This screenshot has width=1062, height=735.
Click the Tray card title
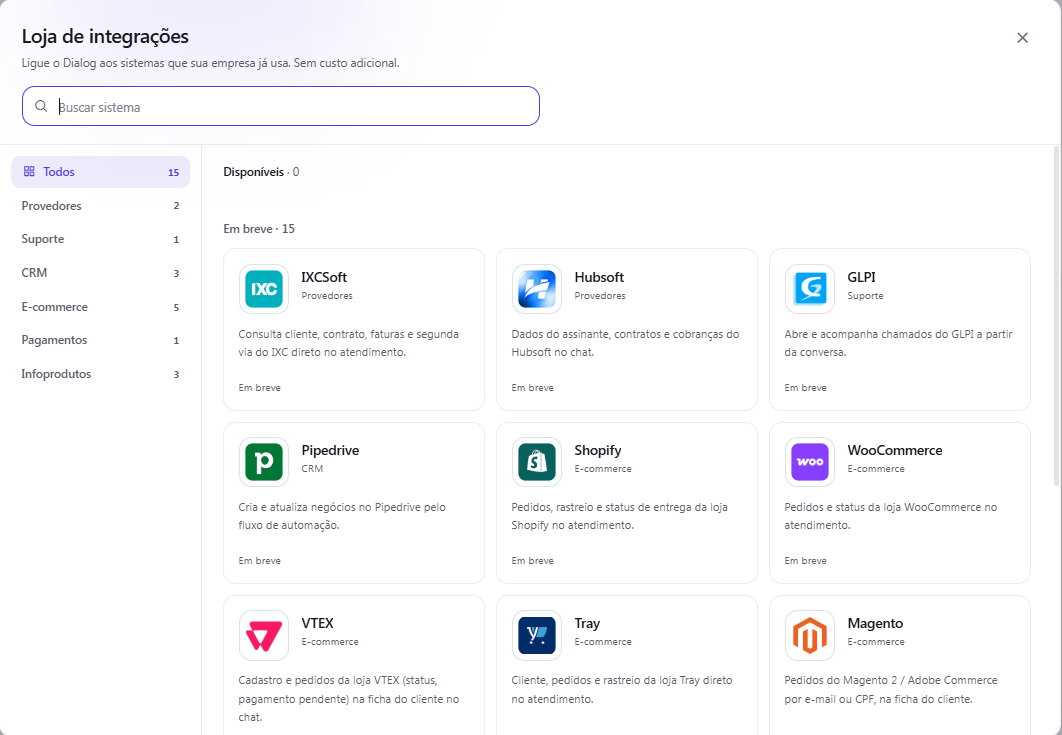587,623
